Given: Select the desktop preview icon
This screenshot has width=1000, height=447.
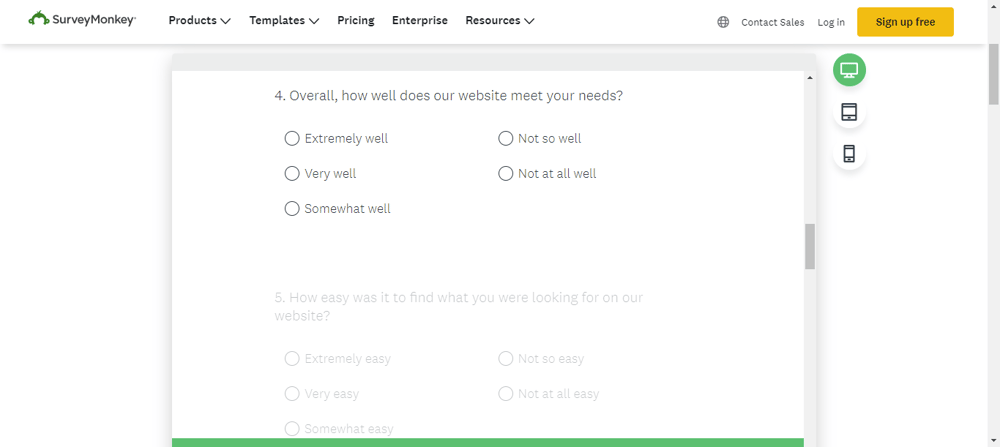Looking at the screenshot, I should [x=849, y=70].
